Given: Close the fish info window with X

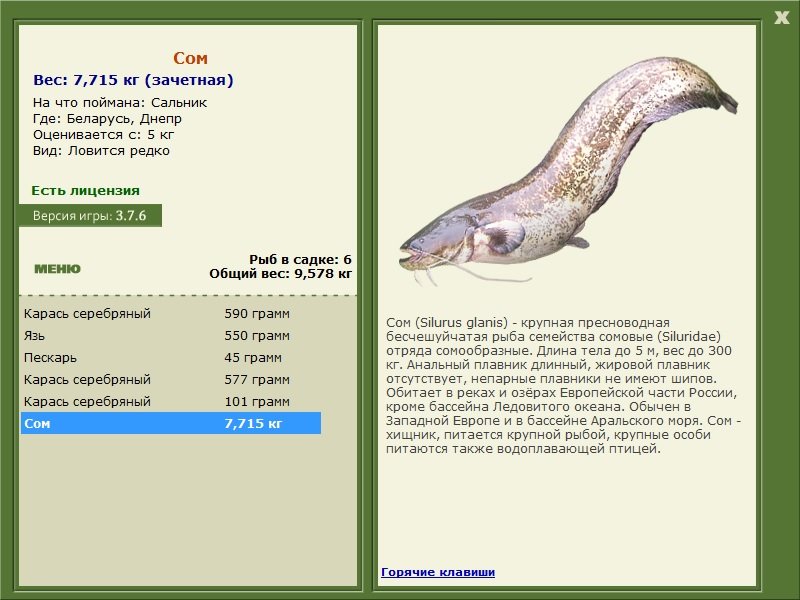Looking at the screenshot, I should point(781,18).
